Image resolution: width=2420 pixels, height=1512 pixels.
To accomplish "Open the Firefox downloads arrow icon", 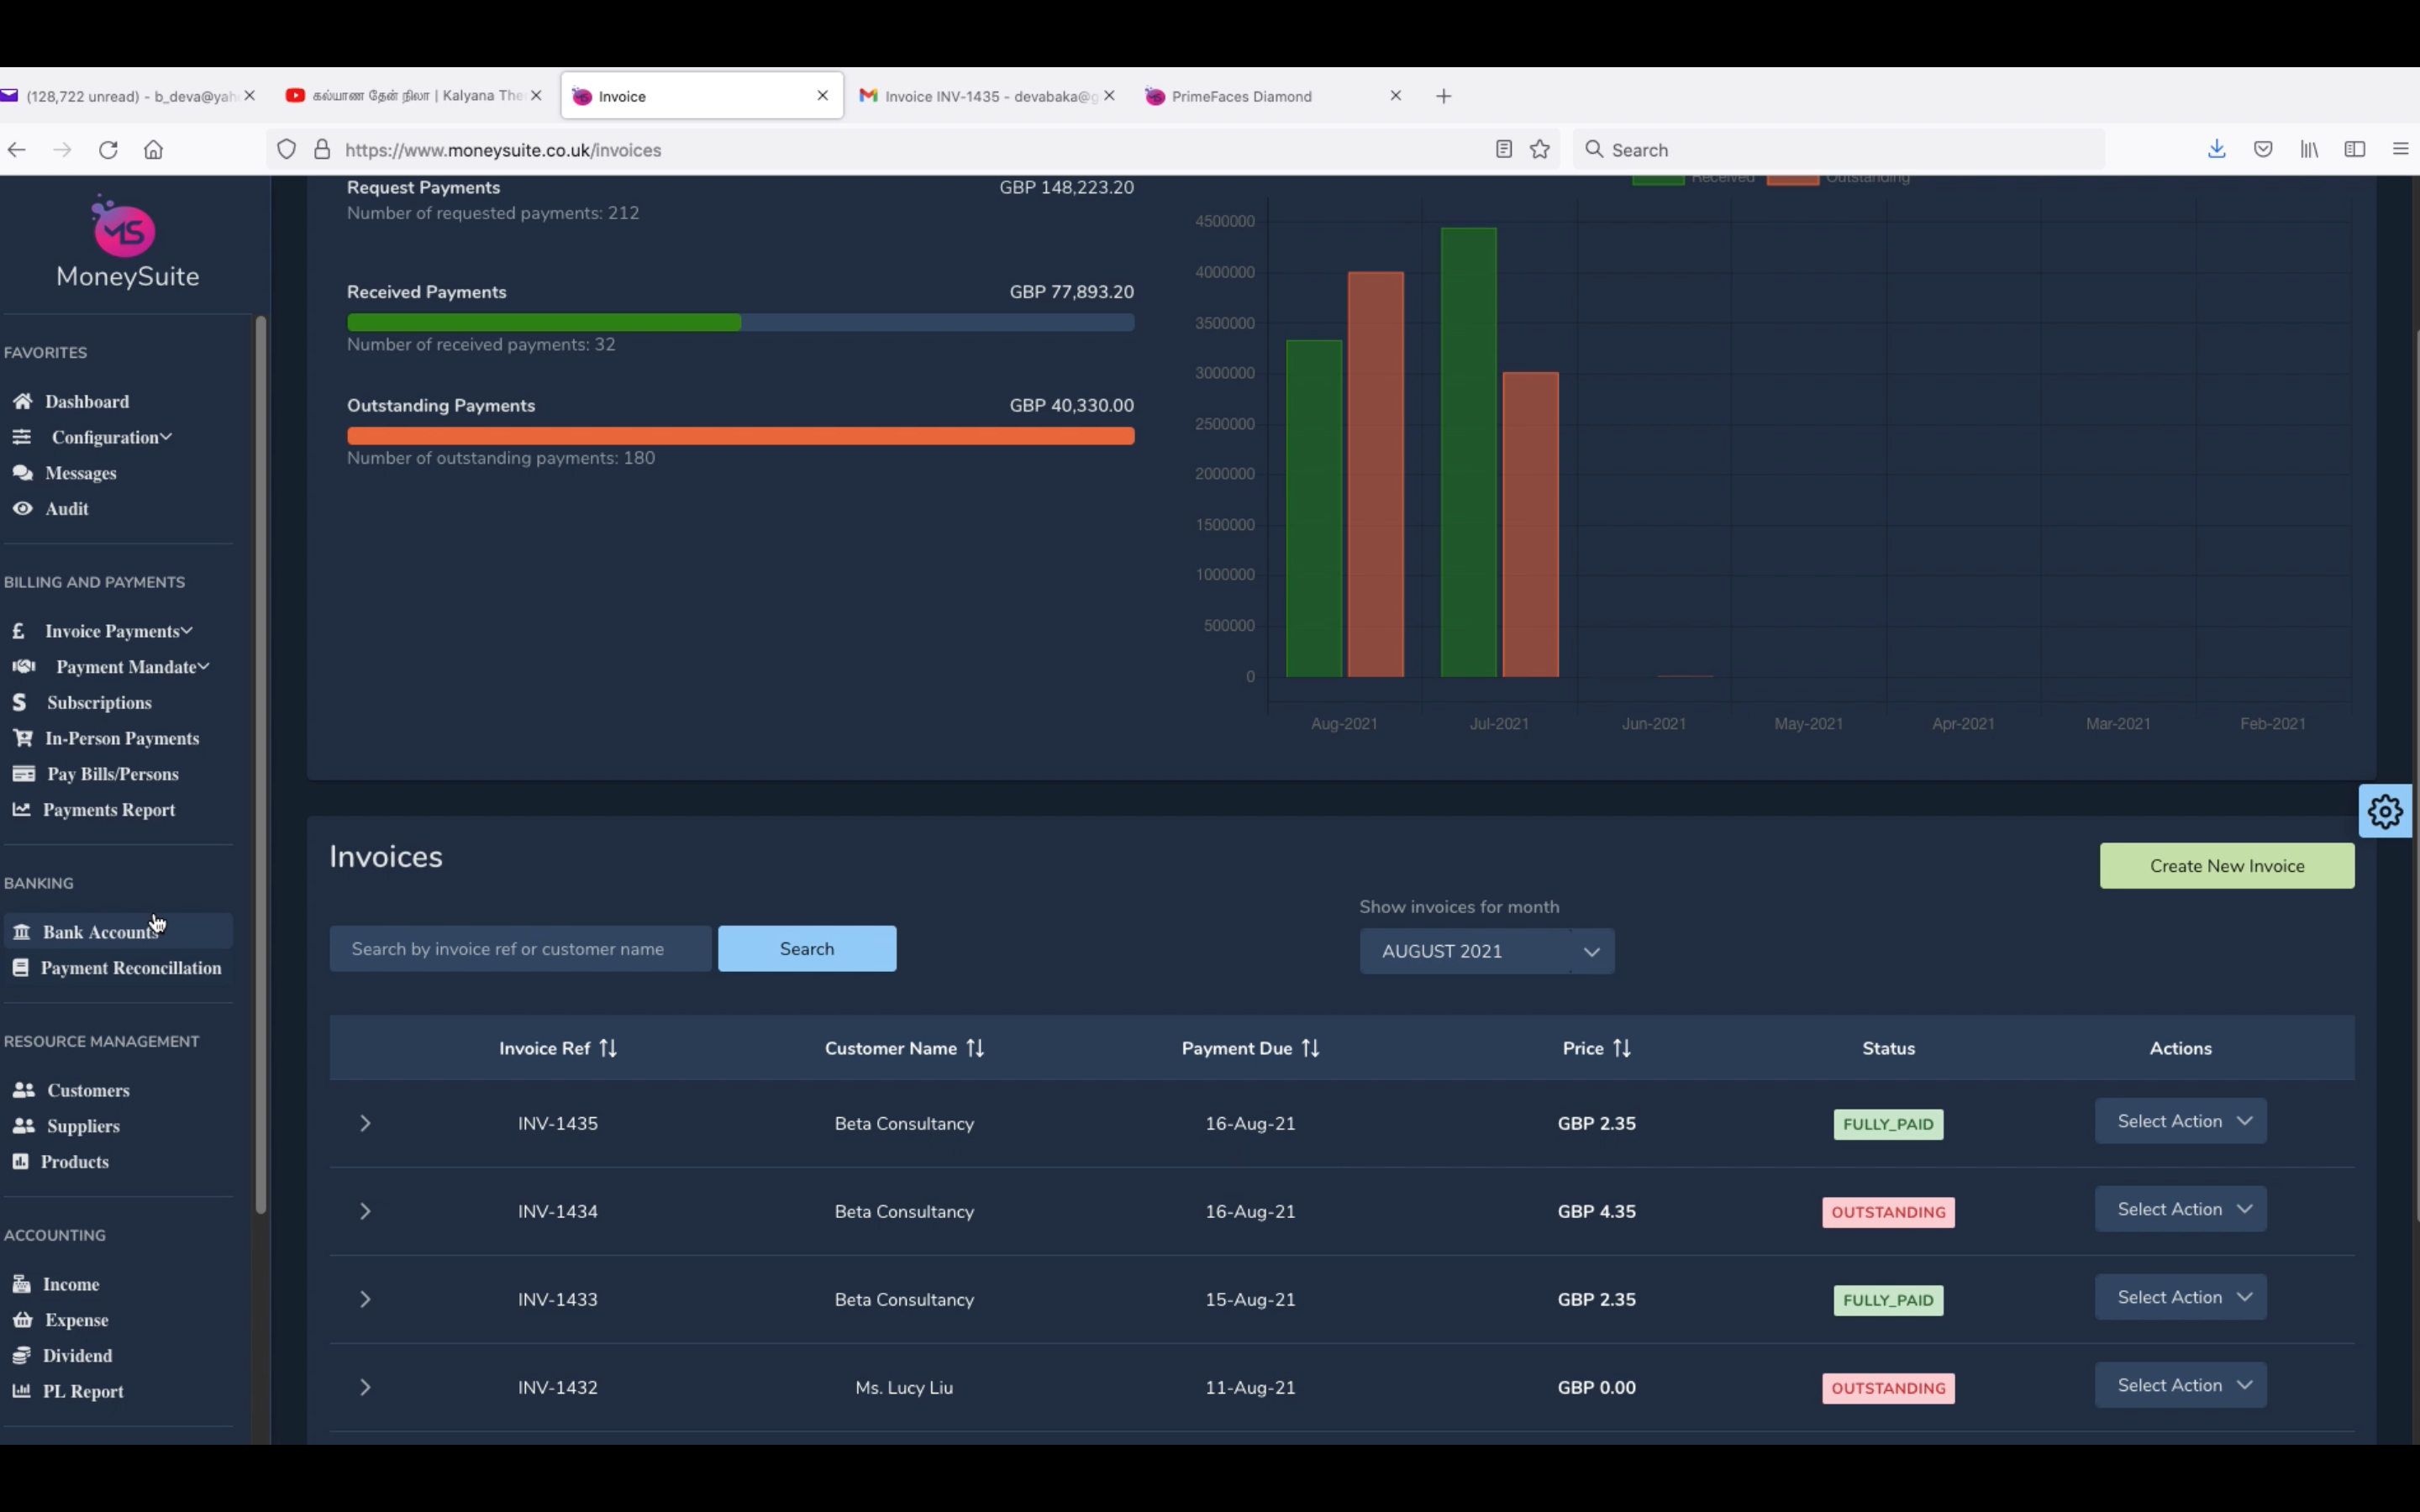I will coord(2216,149).
